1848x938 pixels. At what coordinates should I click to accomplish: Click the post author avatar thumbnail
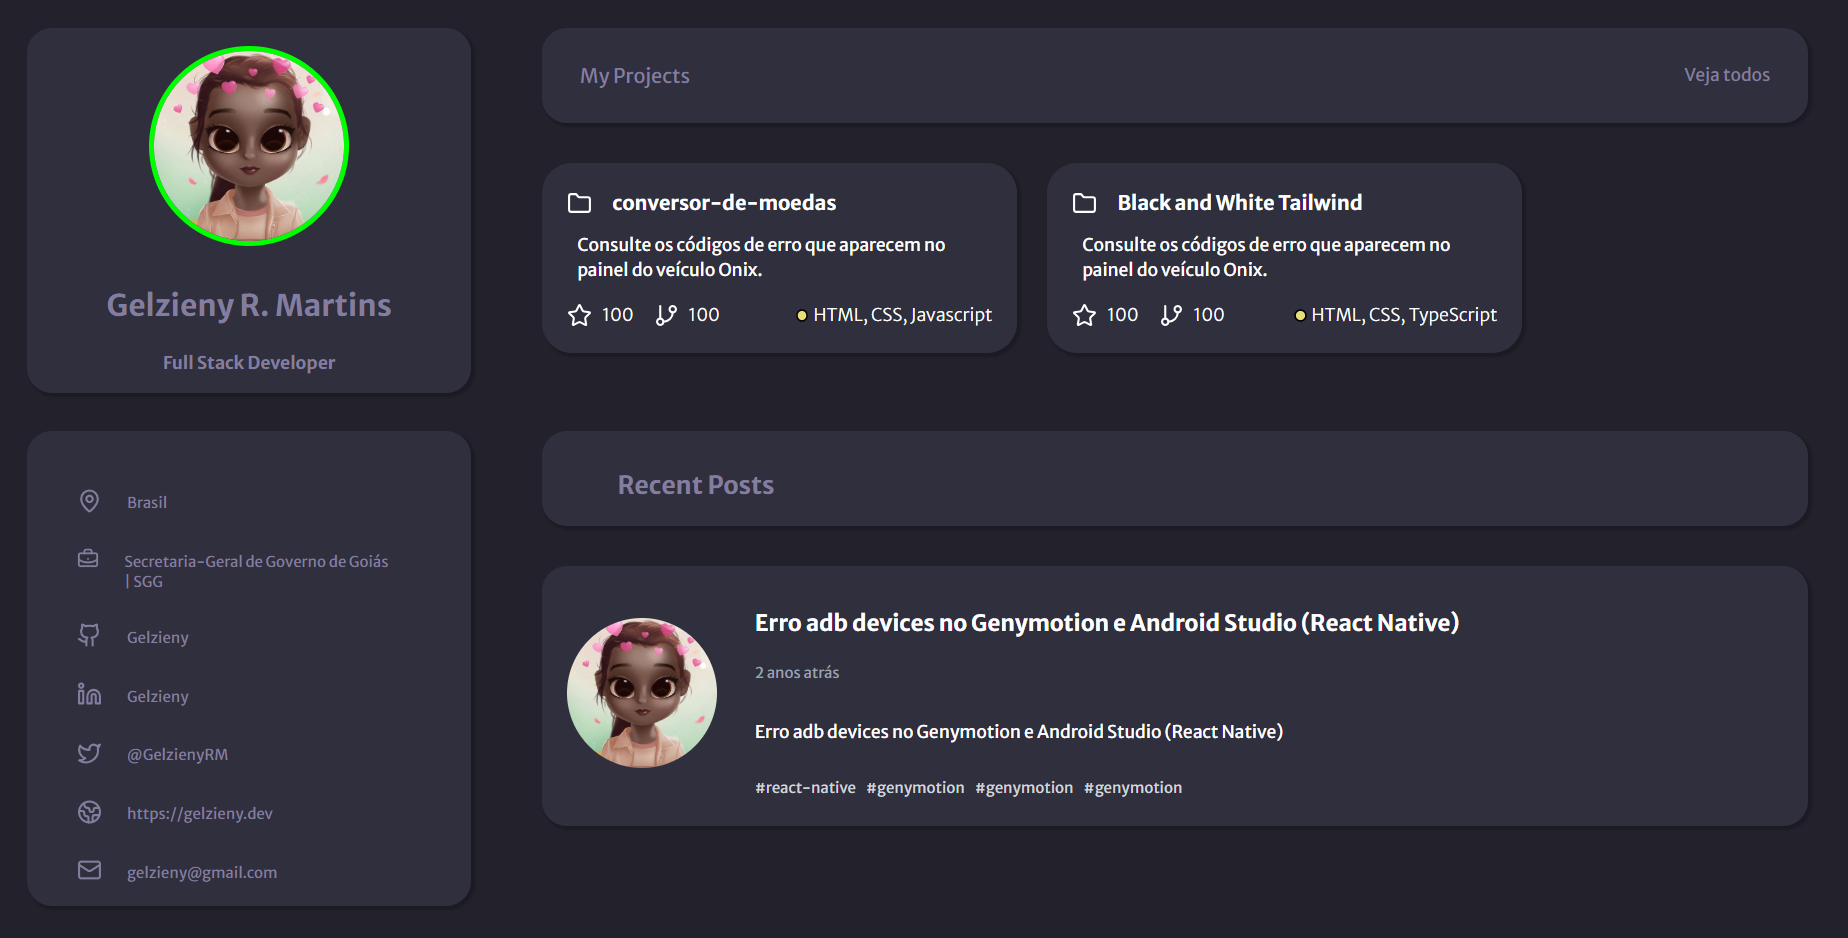click(x=642, y=692)
